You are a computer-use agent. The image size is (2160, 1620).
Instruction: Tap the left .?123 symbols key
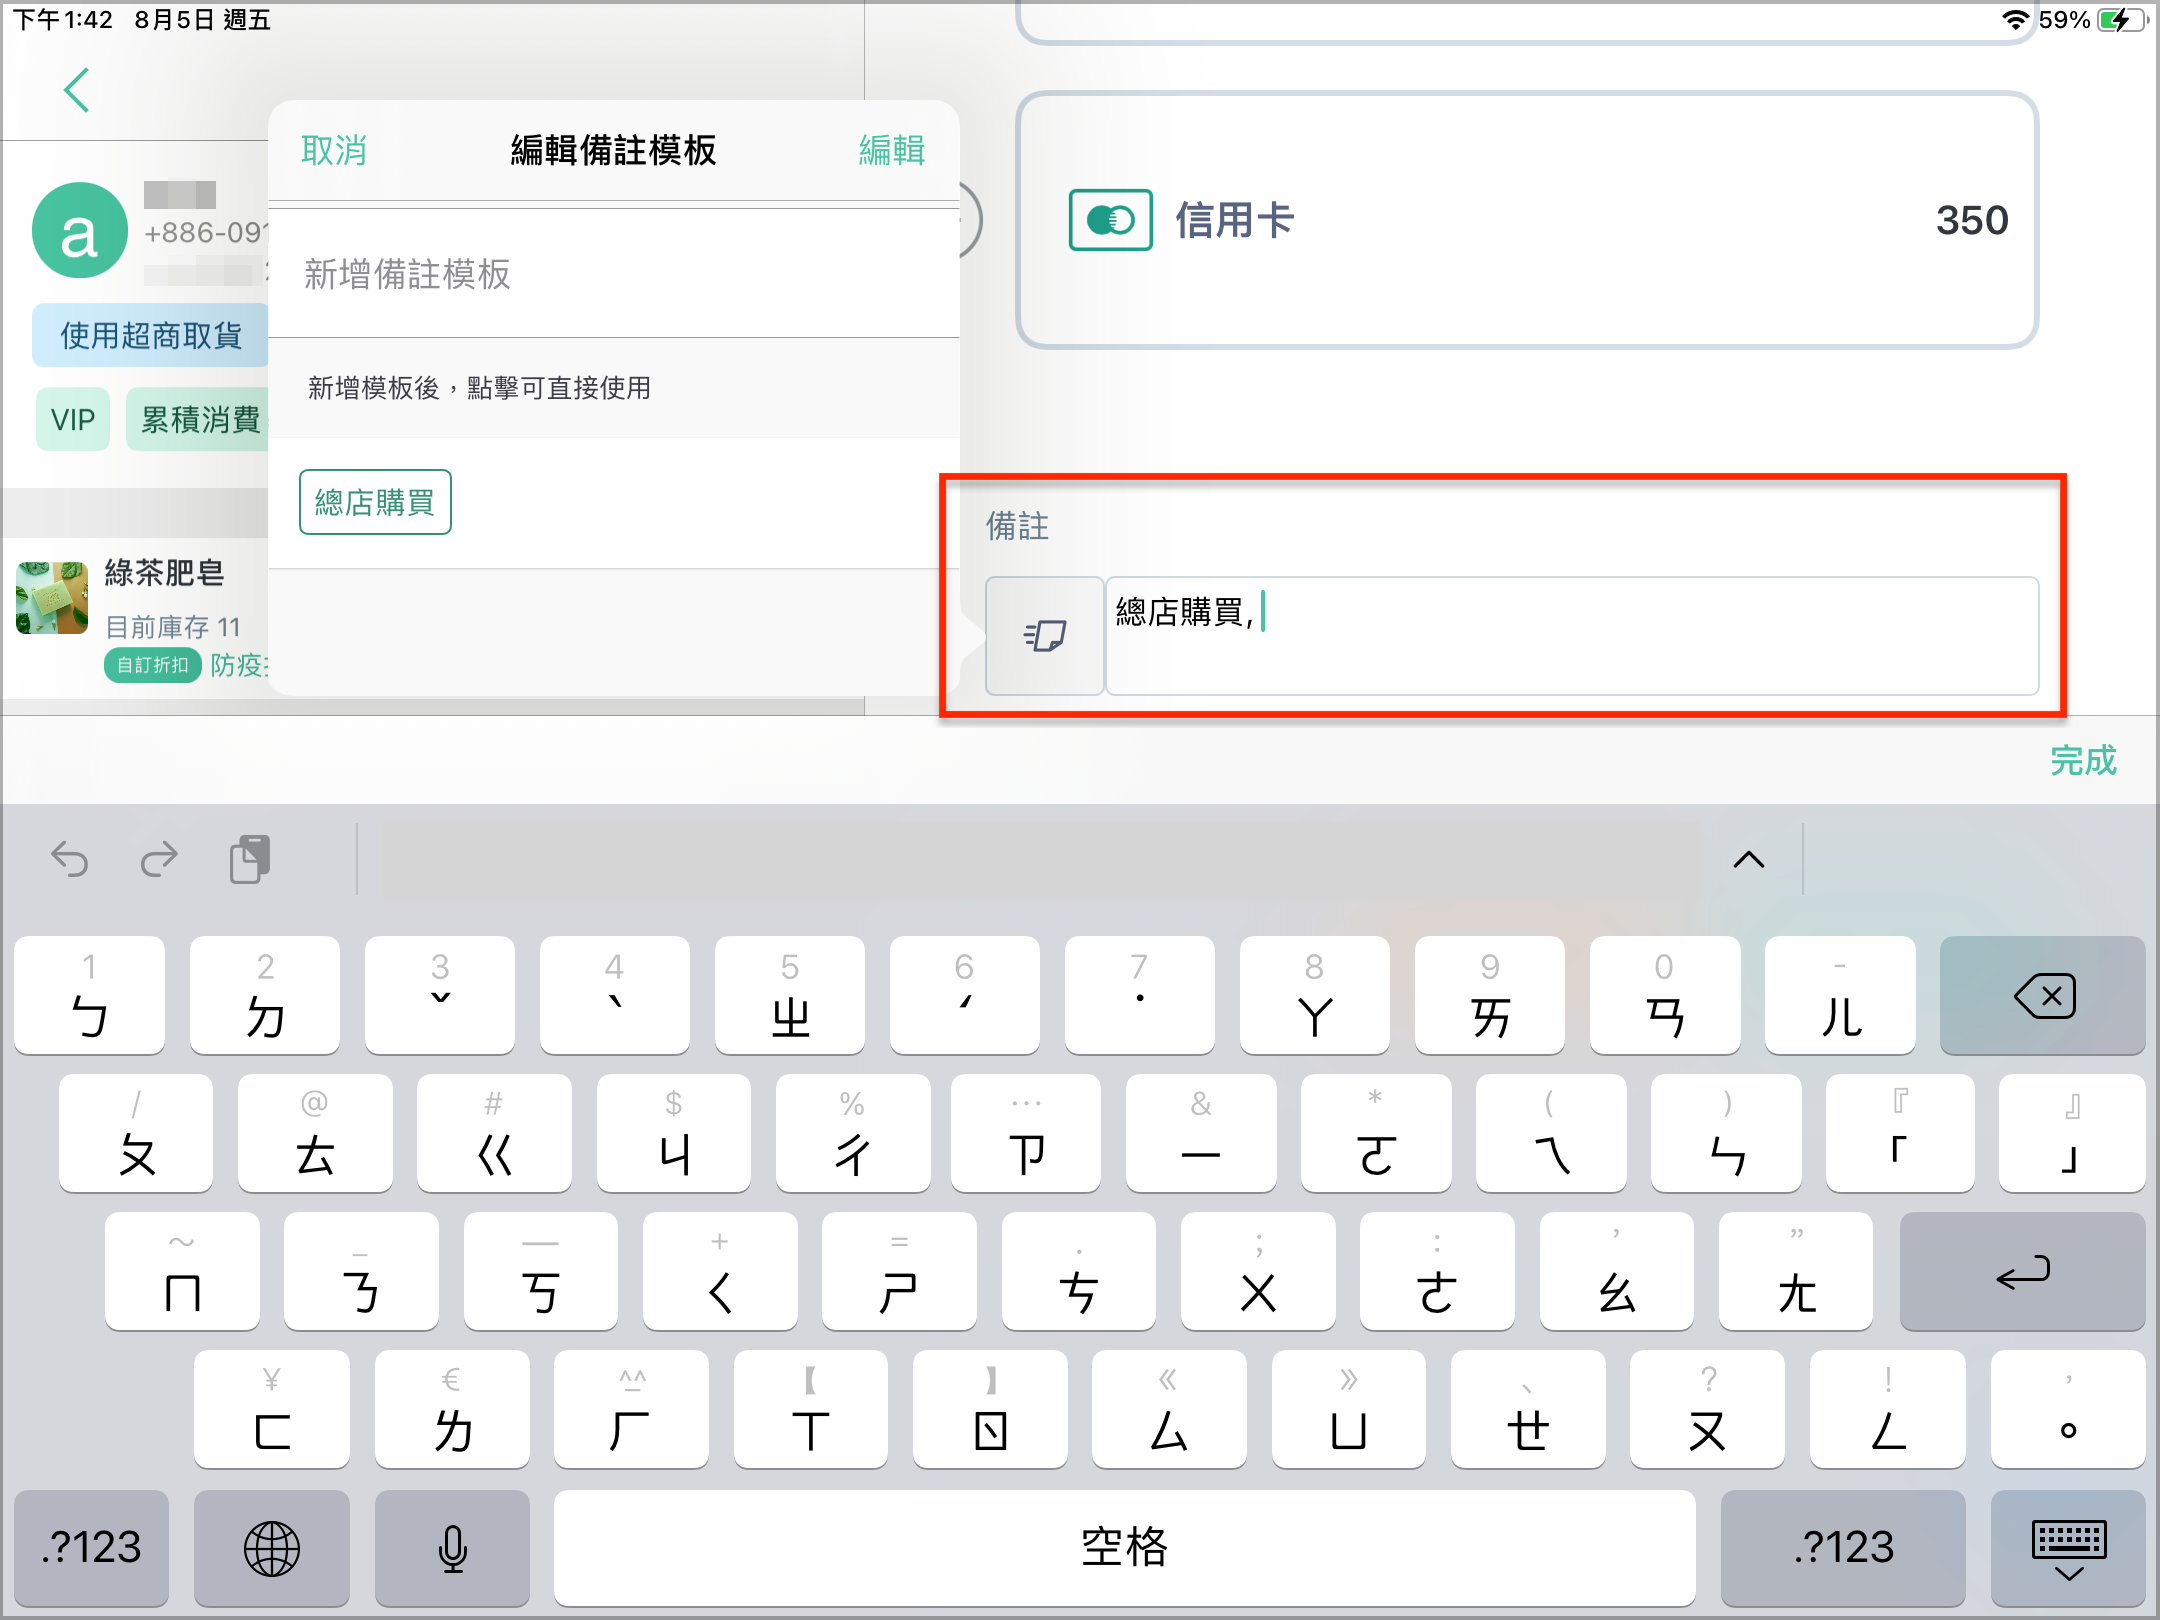pos(92,1547)
